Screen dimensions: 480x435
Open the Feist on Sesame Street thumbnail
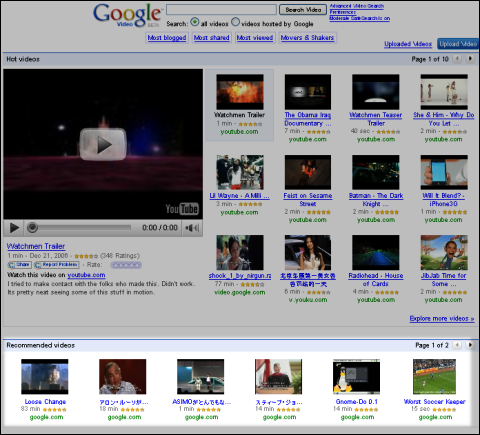point(308,172)
